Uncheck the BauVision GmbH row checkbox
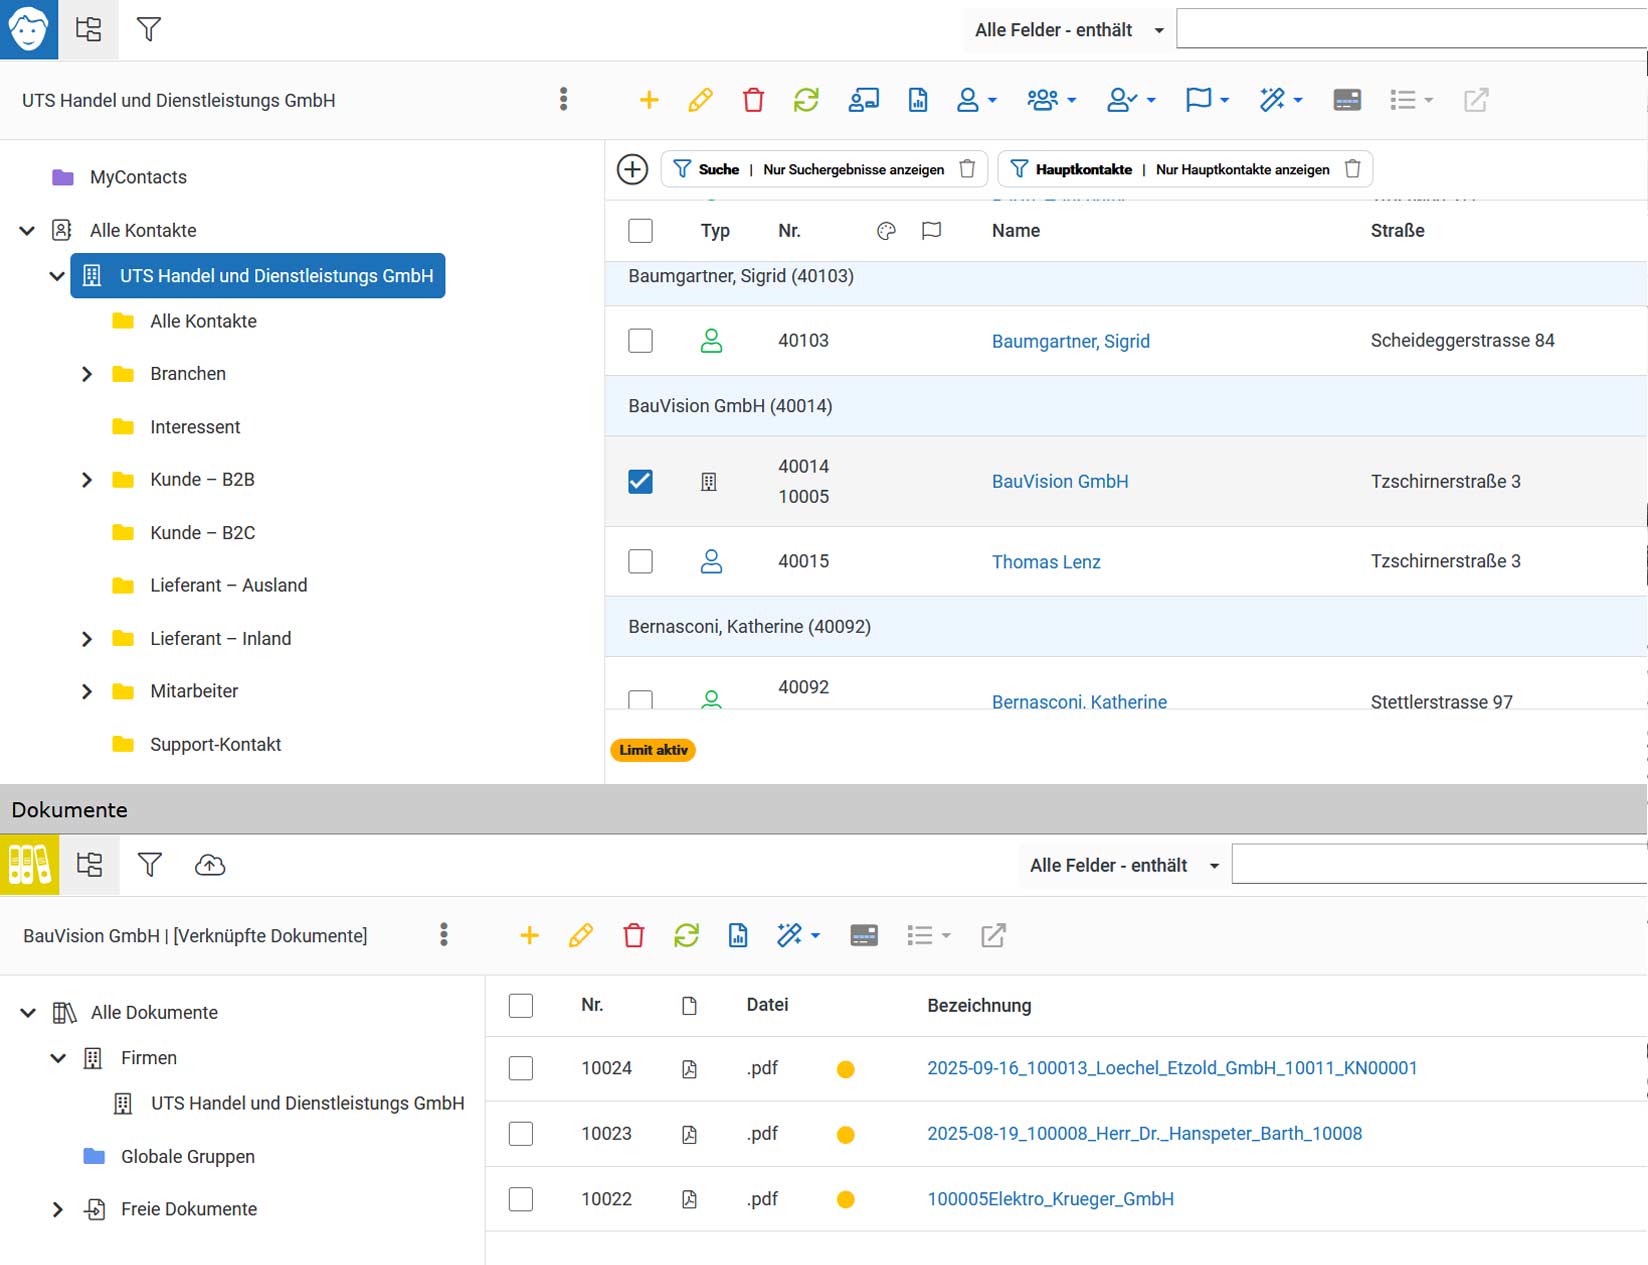This screenshot has height=1265, width=1648. coord(640,481)
